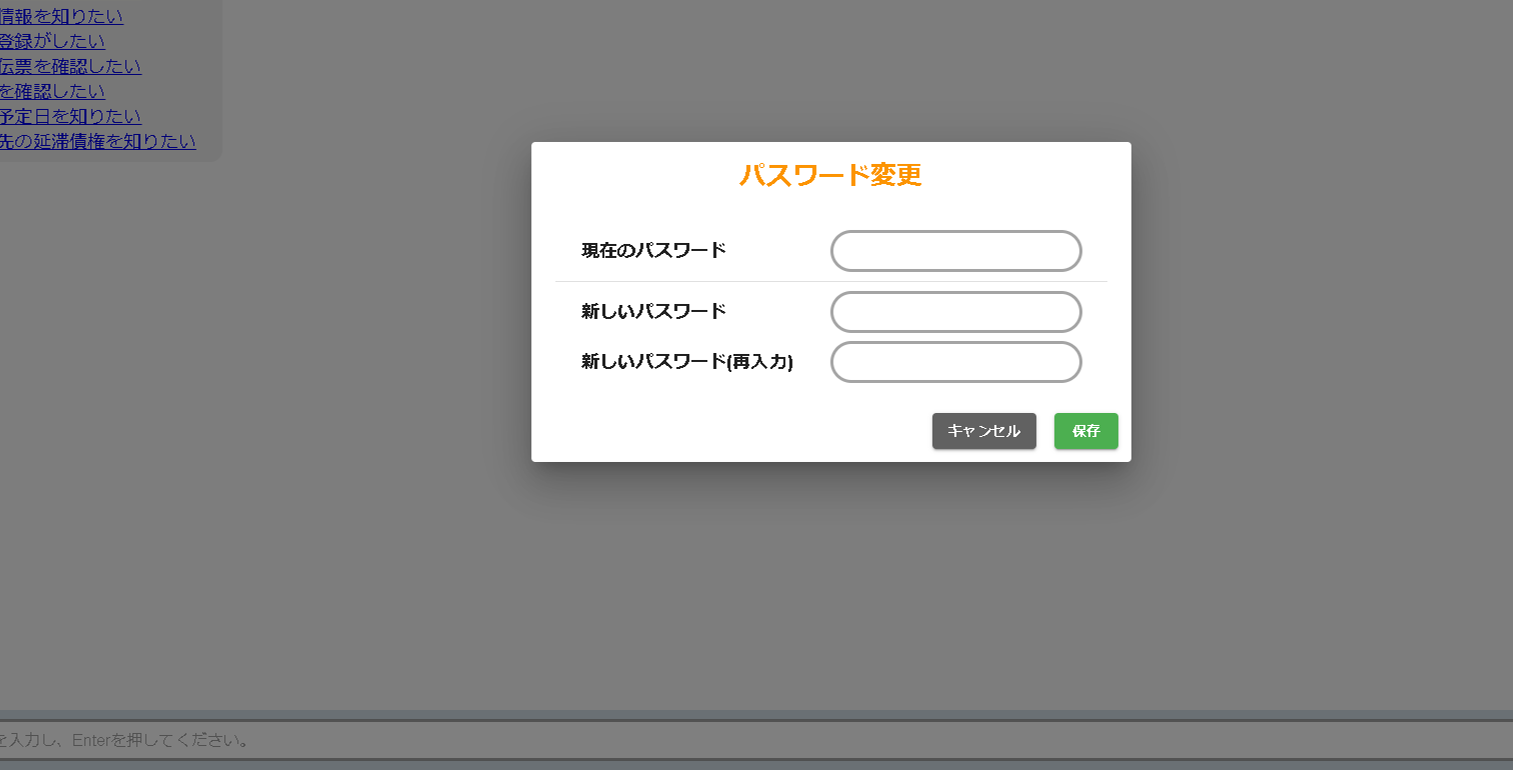This screenshot has height=770, width=1513.
Task: Click the 現在のパスワード input field
Action: pos(956,251)
